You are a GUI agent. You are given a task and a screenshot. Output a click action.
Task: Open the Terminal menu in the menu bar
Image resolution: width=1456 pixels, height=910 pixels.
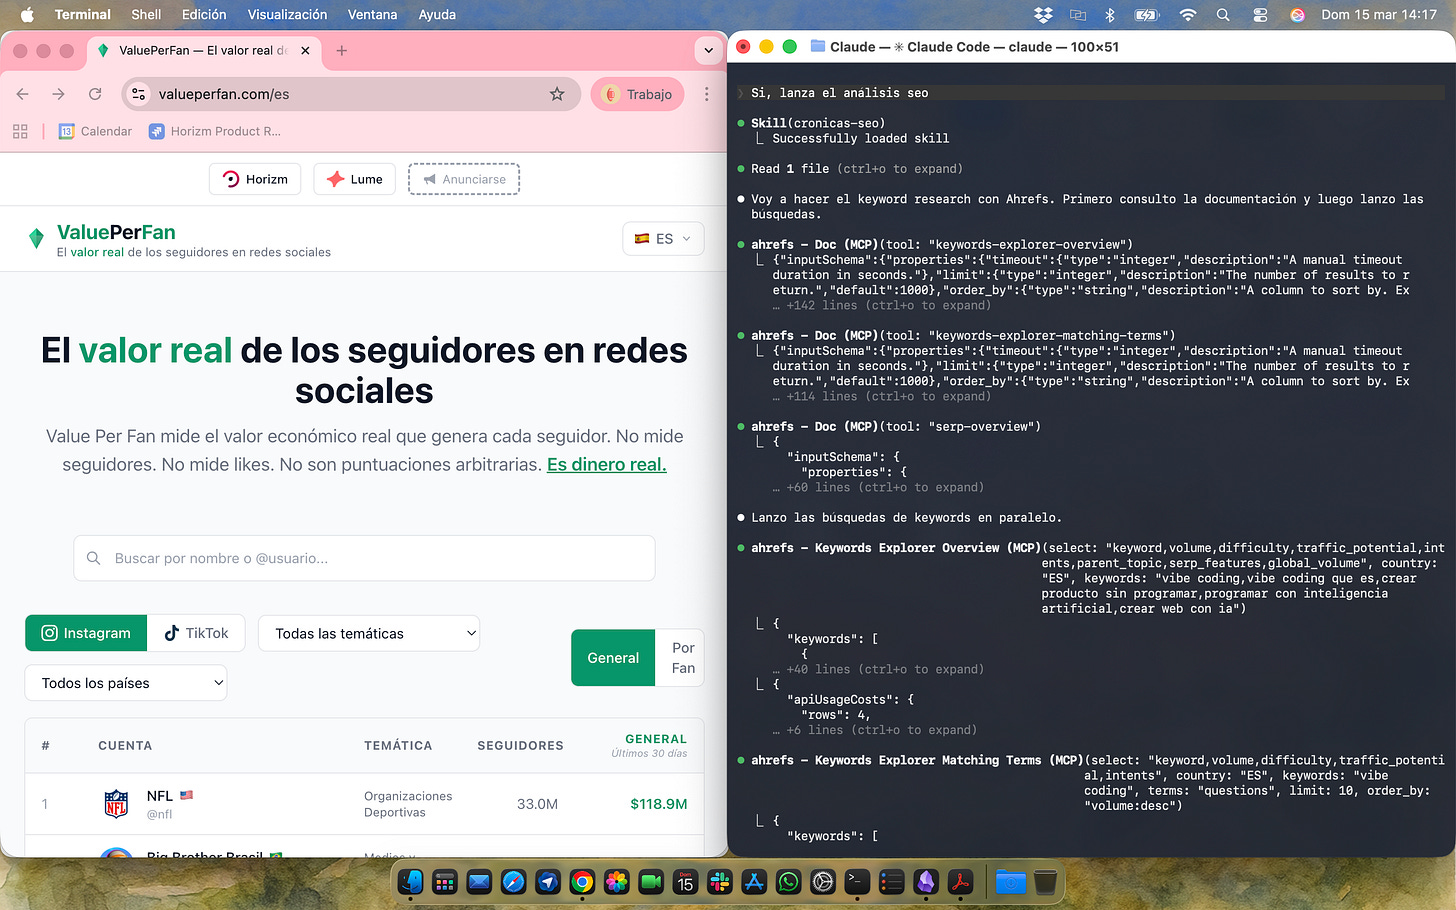click(82, 15)
